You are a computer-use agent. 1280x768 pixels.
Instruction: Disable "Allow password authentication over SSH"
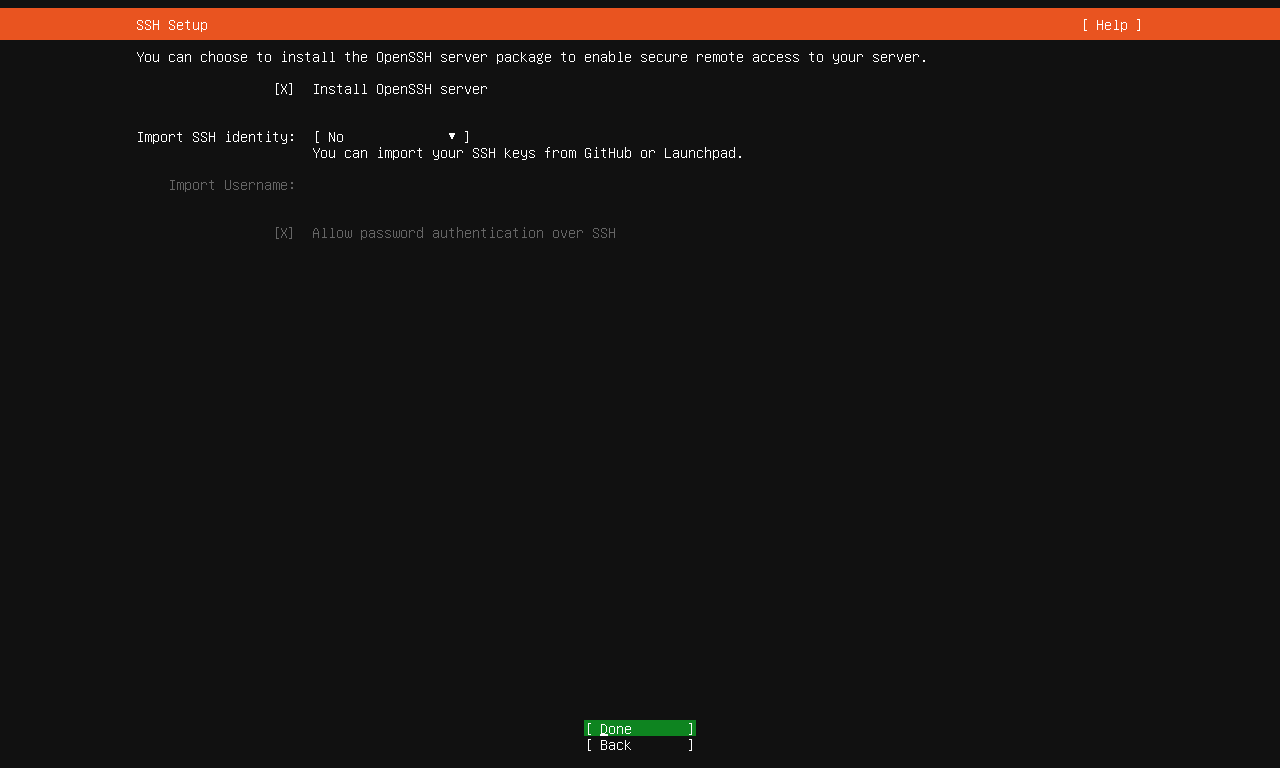[x=284, y=233]
